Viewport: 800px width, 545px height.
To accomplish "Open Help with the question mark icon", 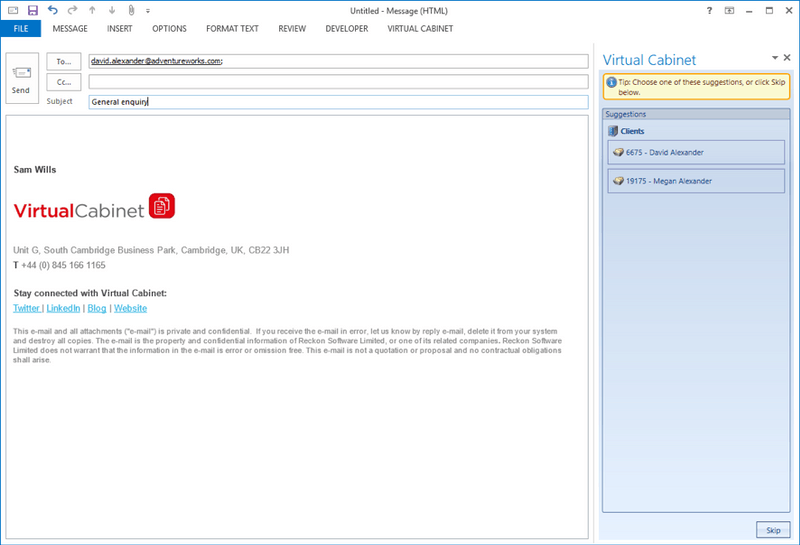I will point(709,10).
